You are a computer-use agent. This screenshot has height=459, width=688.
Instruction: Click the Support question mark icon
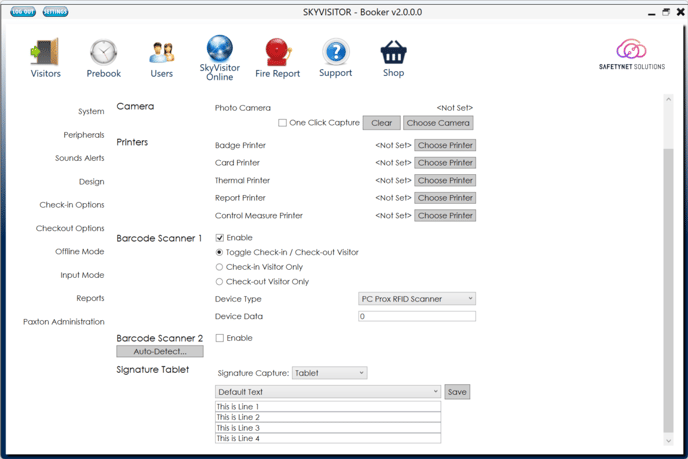point(336,53)
